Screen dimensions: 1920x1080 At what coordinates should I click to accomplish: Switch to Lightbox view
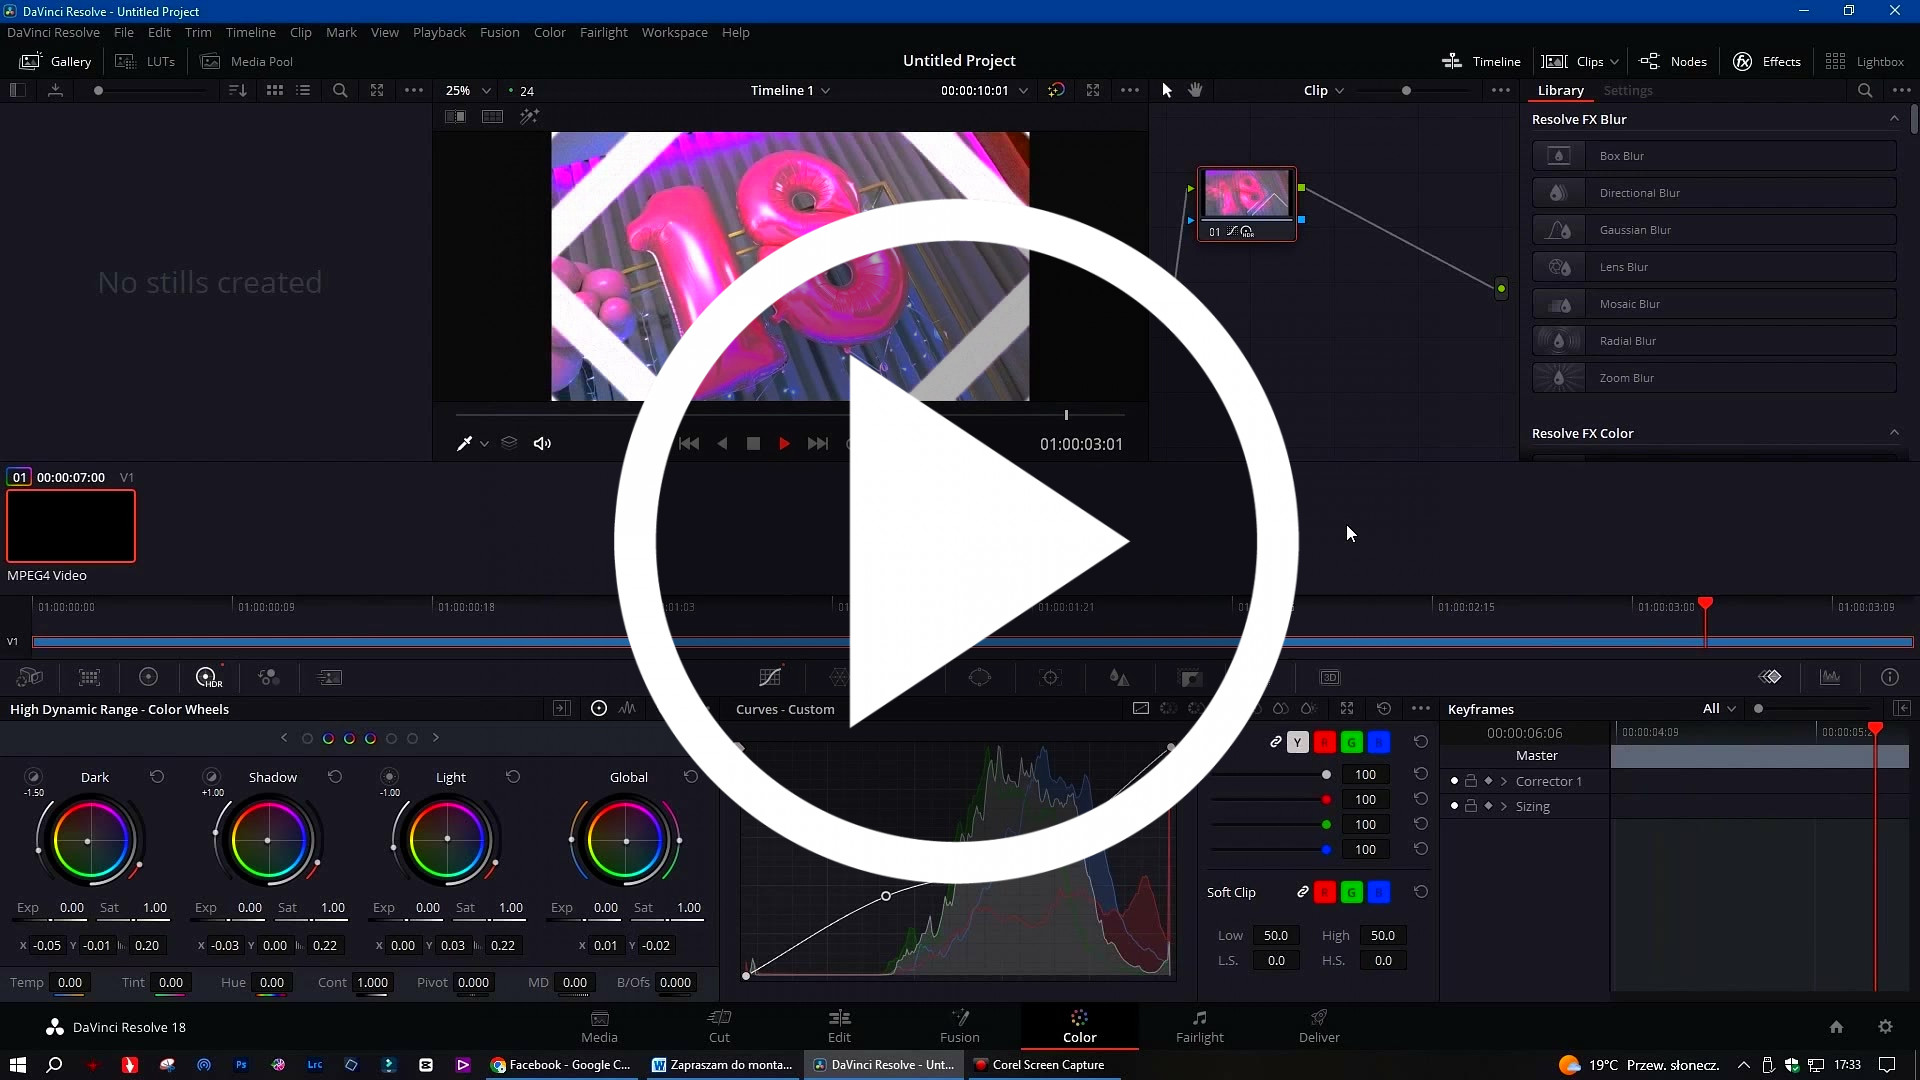pos(1864,61)
